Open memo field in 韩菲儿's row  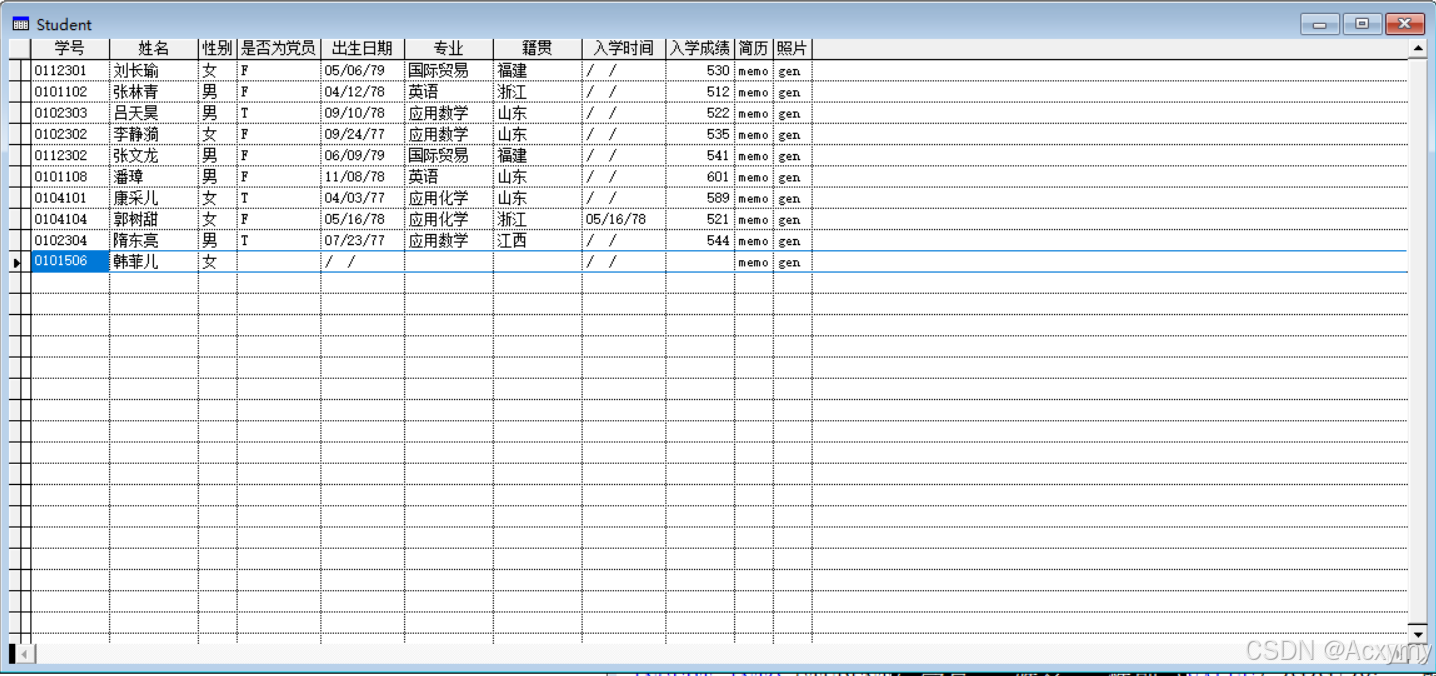click(753, 261)
